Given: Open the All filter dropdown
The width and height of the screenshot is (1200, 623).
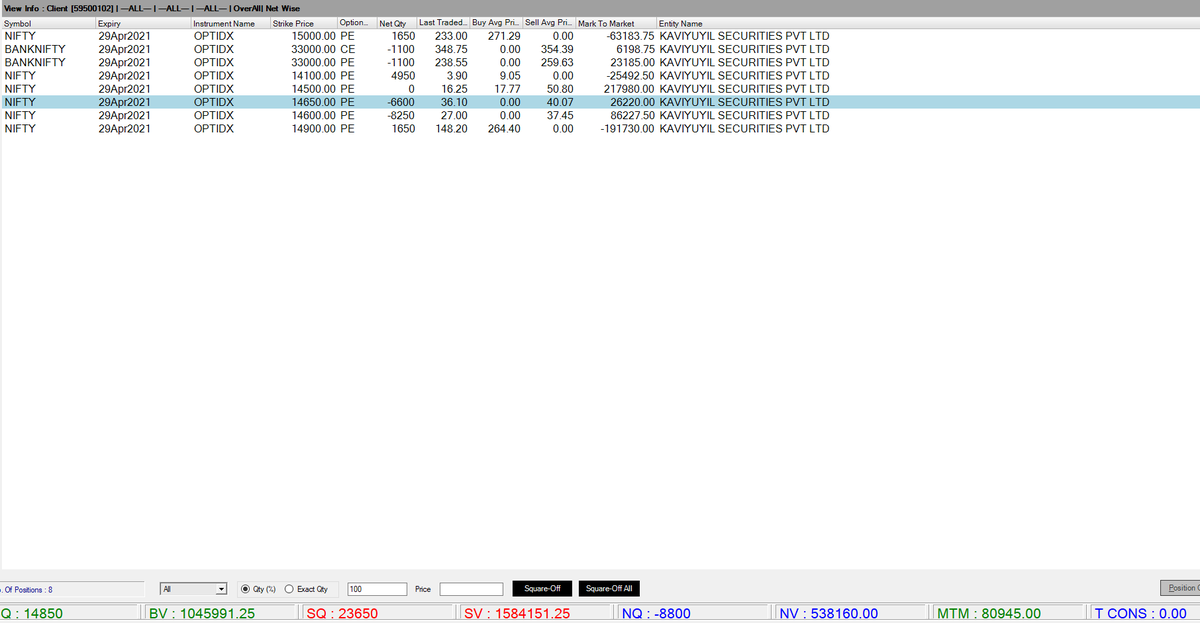Looking at the screenshot, I should pyautogui.click(x=194, y=589).
